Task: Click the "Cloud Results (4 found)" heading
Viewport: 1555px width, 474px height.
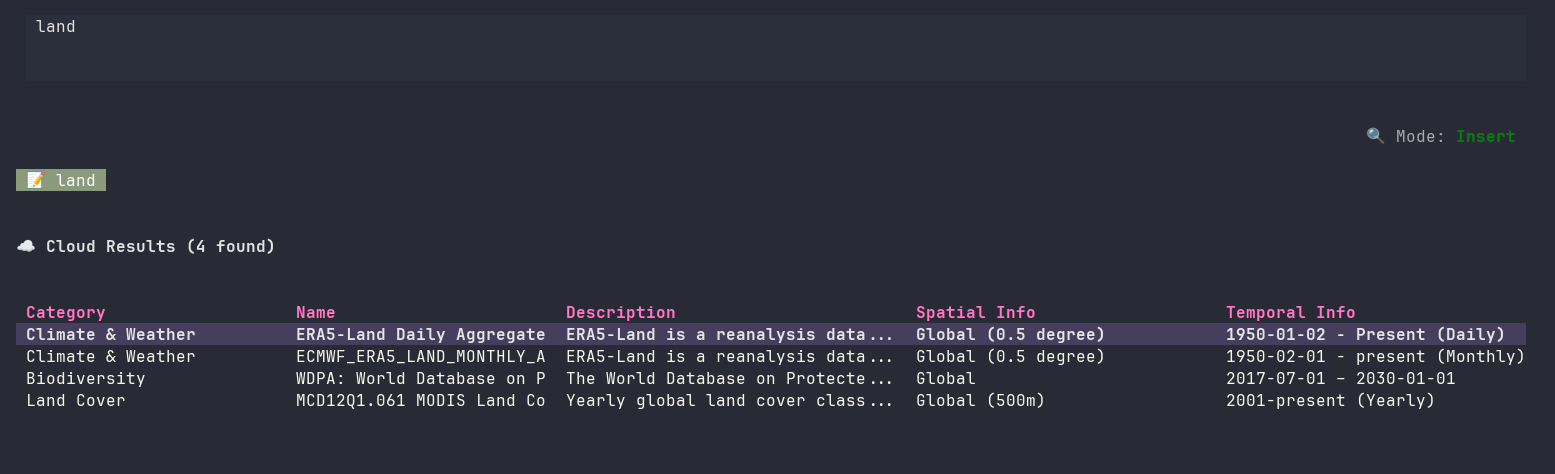Action: (x=160, y=246)
